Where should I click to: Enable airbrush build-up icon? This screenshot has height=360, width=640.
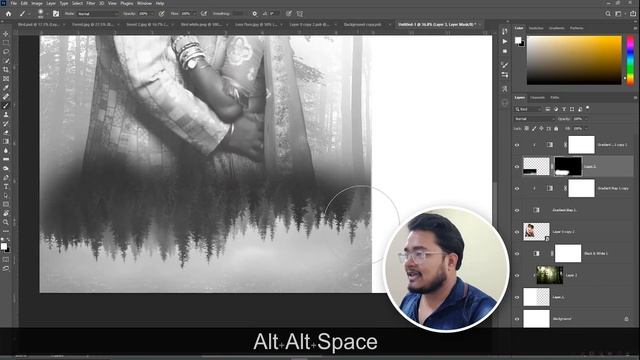tap(204, 13)
